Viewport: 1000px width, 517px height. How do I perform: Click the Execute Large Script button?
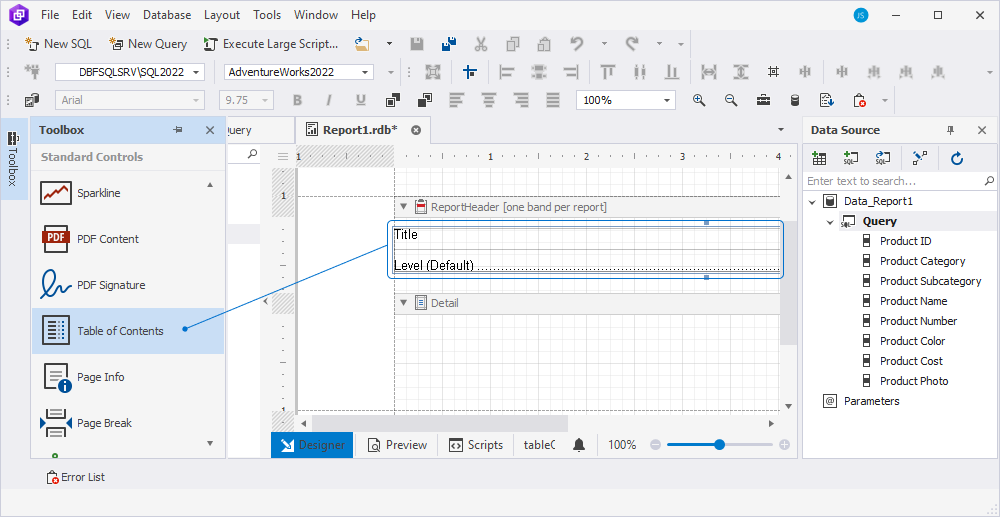(271, 44)
